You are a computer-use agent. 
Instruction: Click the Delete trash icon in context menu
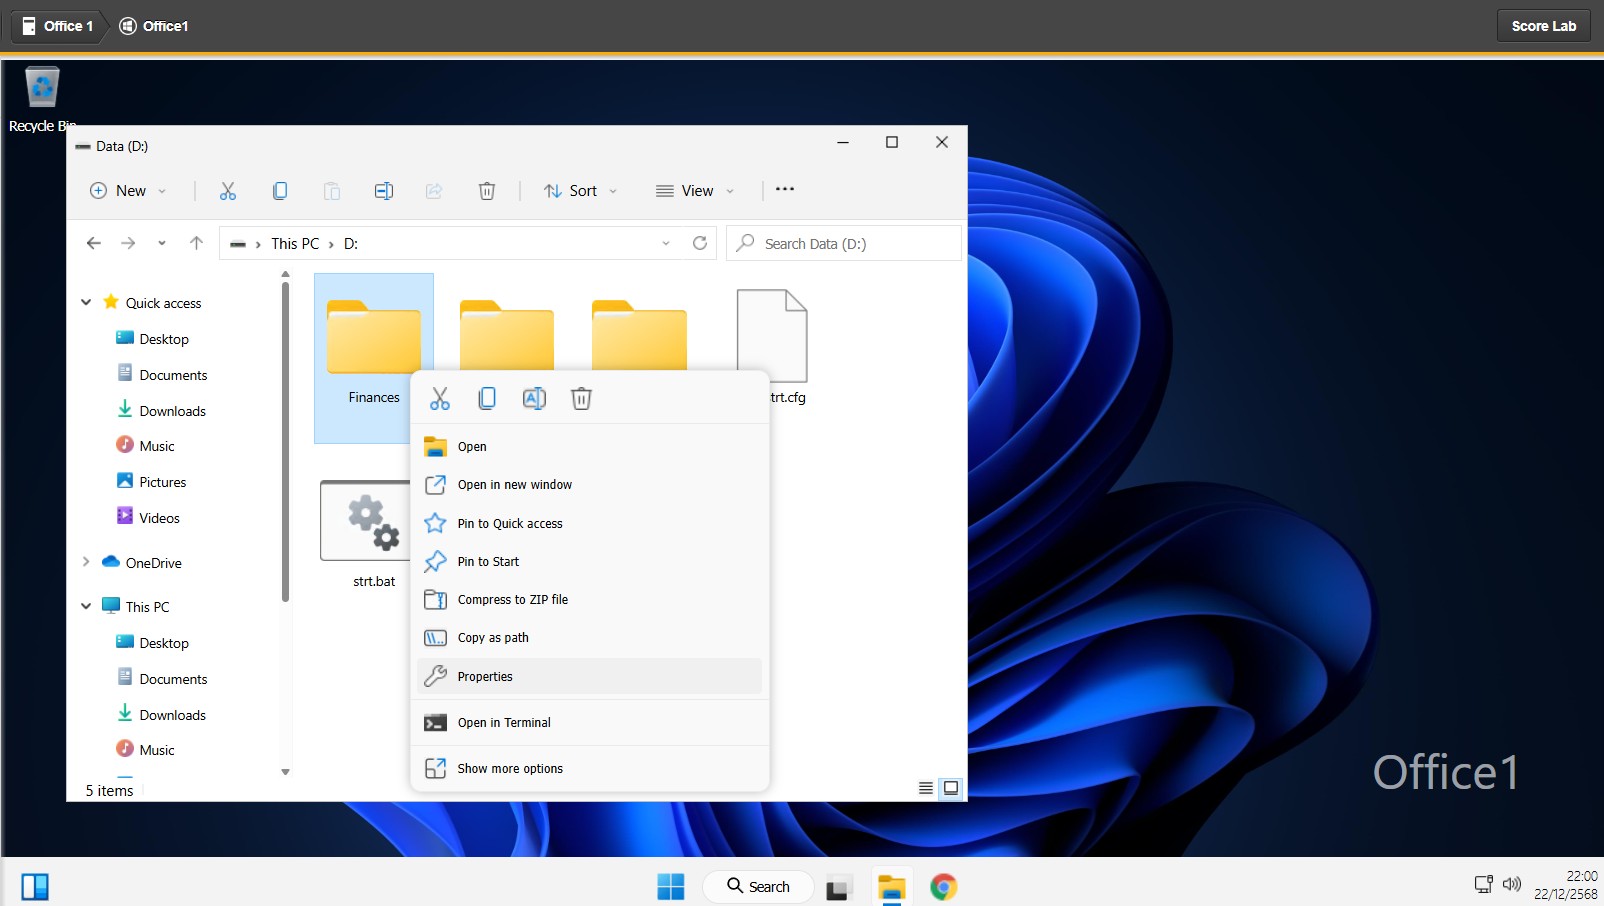click(x=581, y=399)
